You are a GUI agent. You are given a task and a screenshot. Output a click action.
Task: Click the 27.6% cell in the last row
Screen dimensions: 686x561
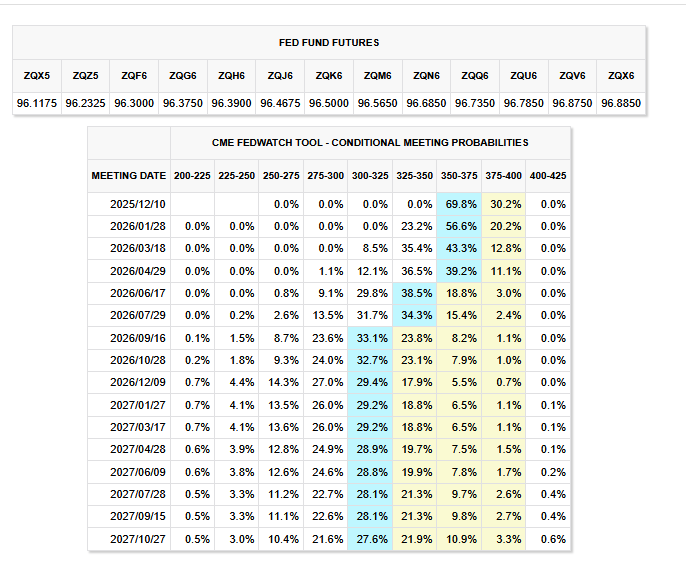pos(370,539)
